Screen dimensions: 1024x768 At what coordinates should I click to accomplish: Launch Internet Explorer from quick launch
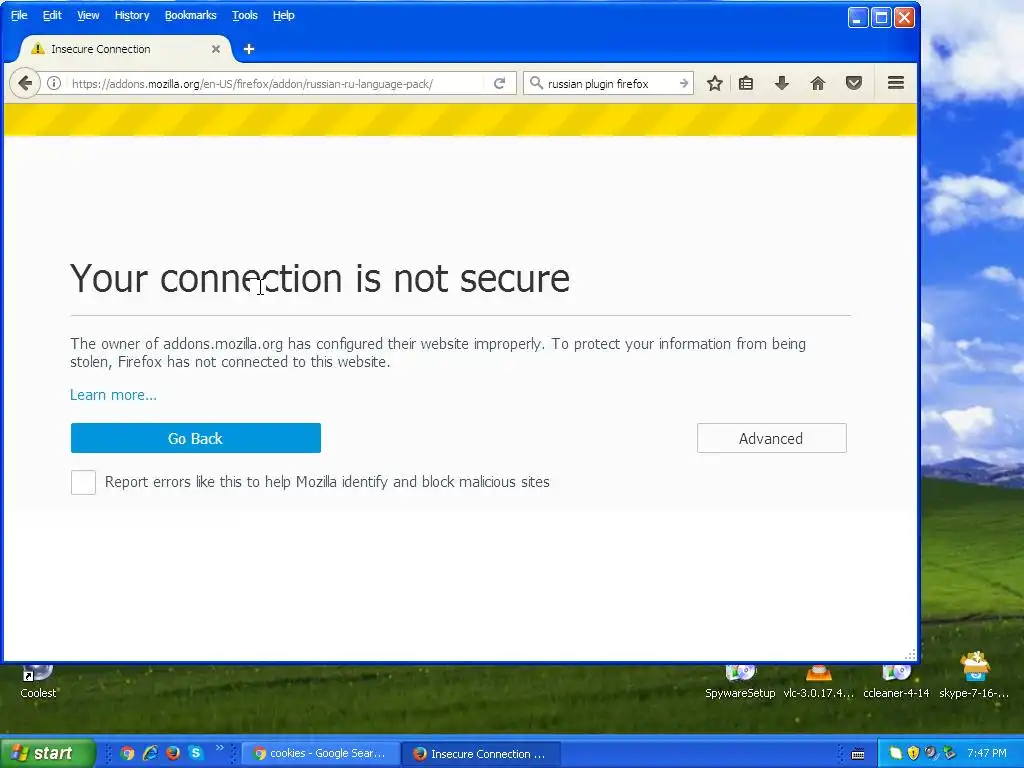click(150, 753)
